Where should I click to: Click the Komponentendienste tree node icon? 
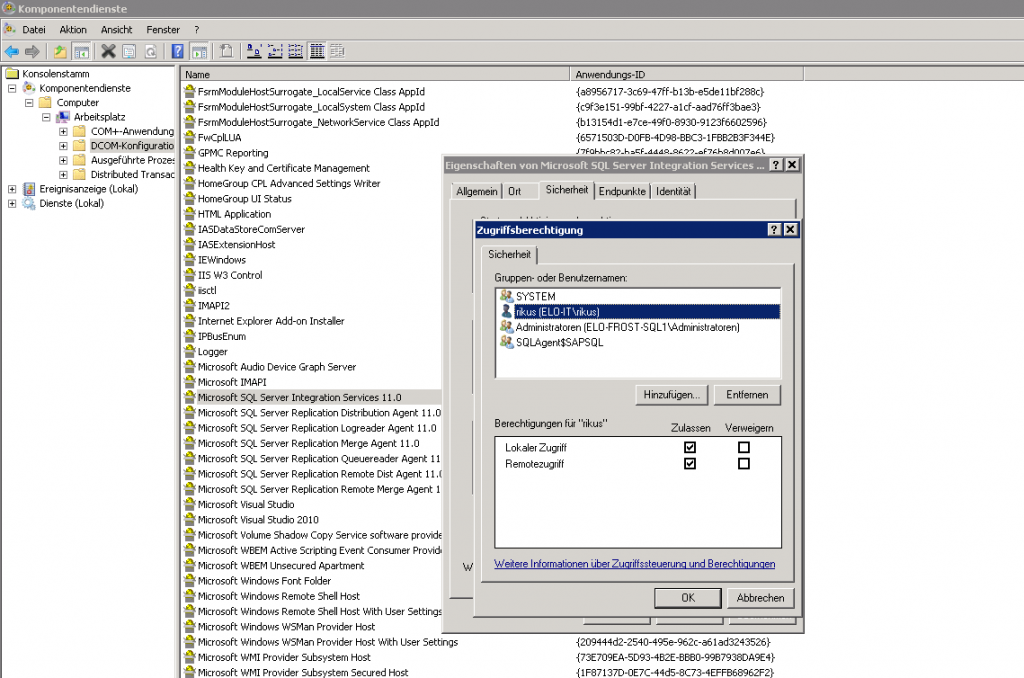tap(29, 88)
